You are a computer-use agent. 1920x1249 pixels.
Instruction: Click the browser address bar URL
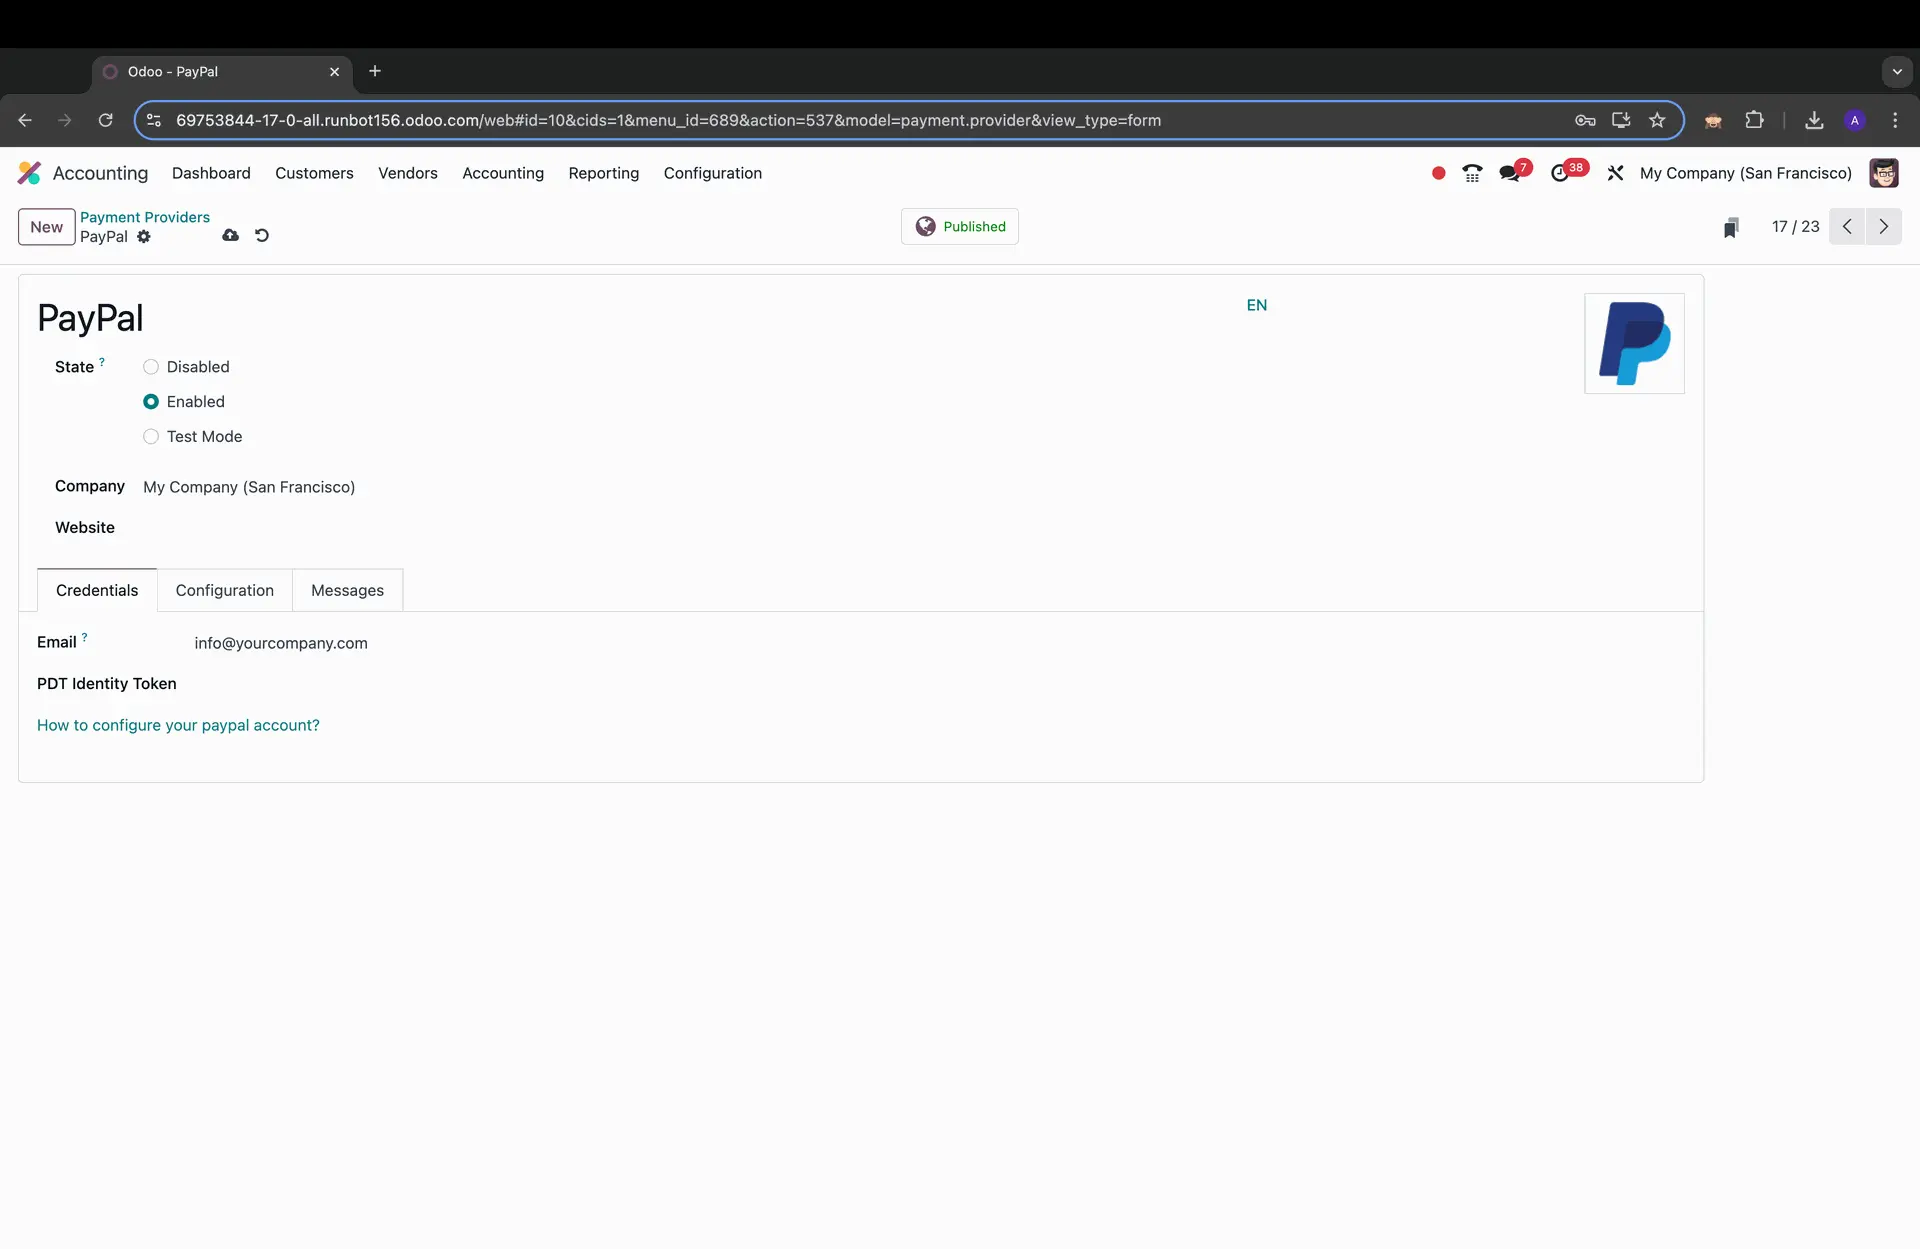pos(668,120)
